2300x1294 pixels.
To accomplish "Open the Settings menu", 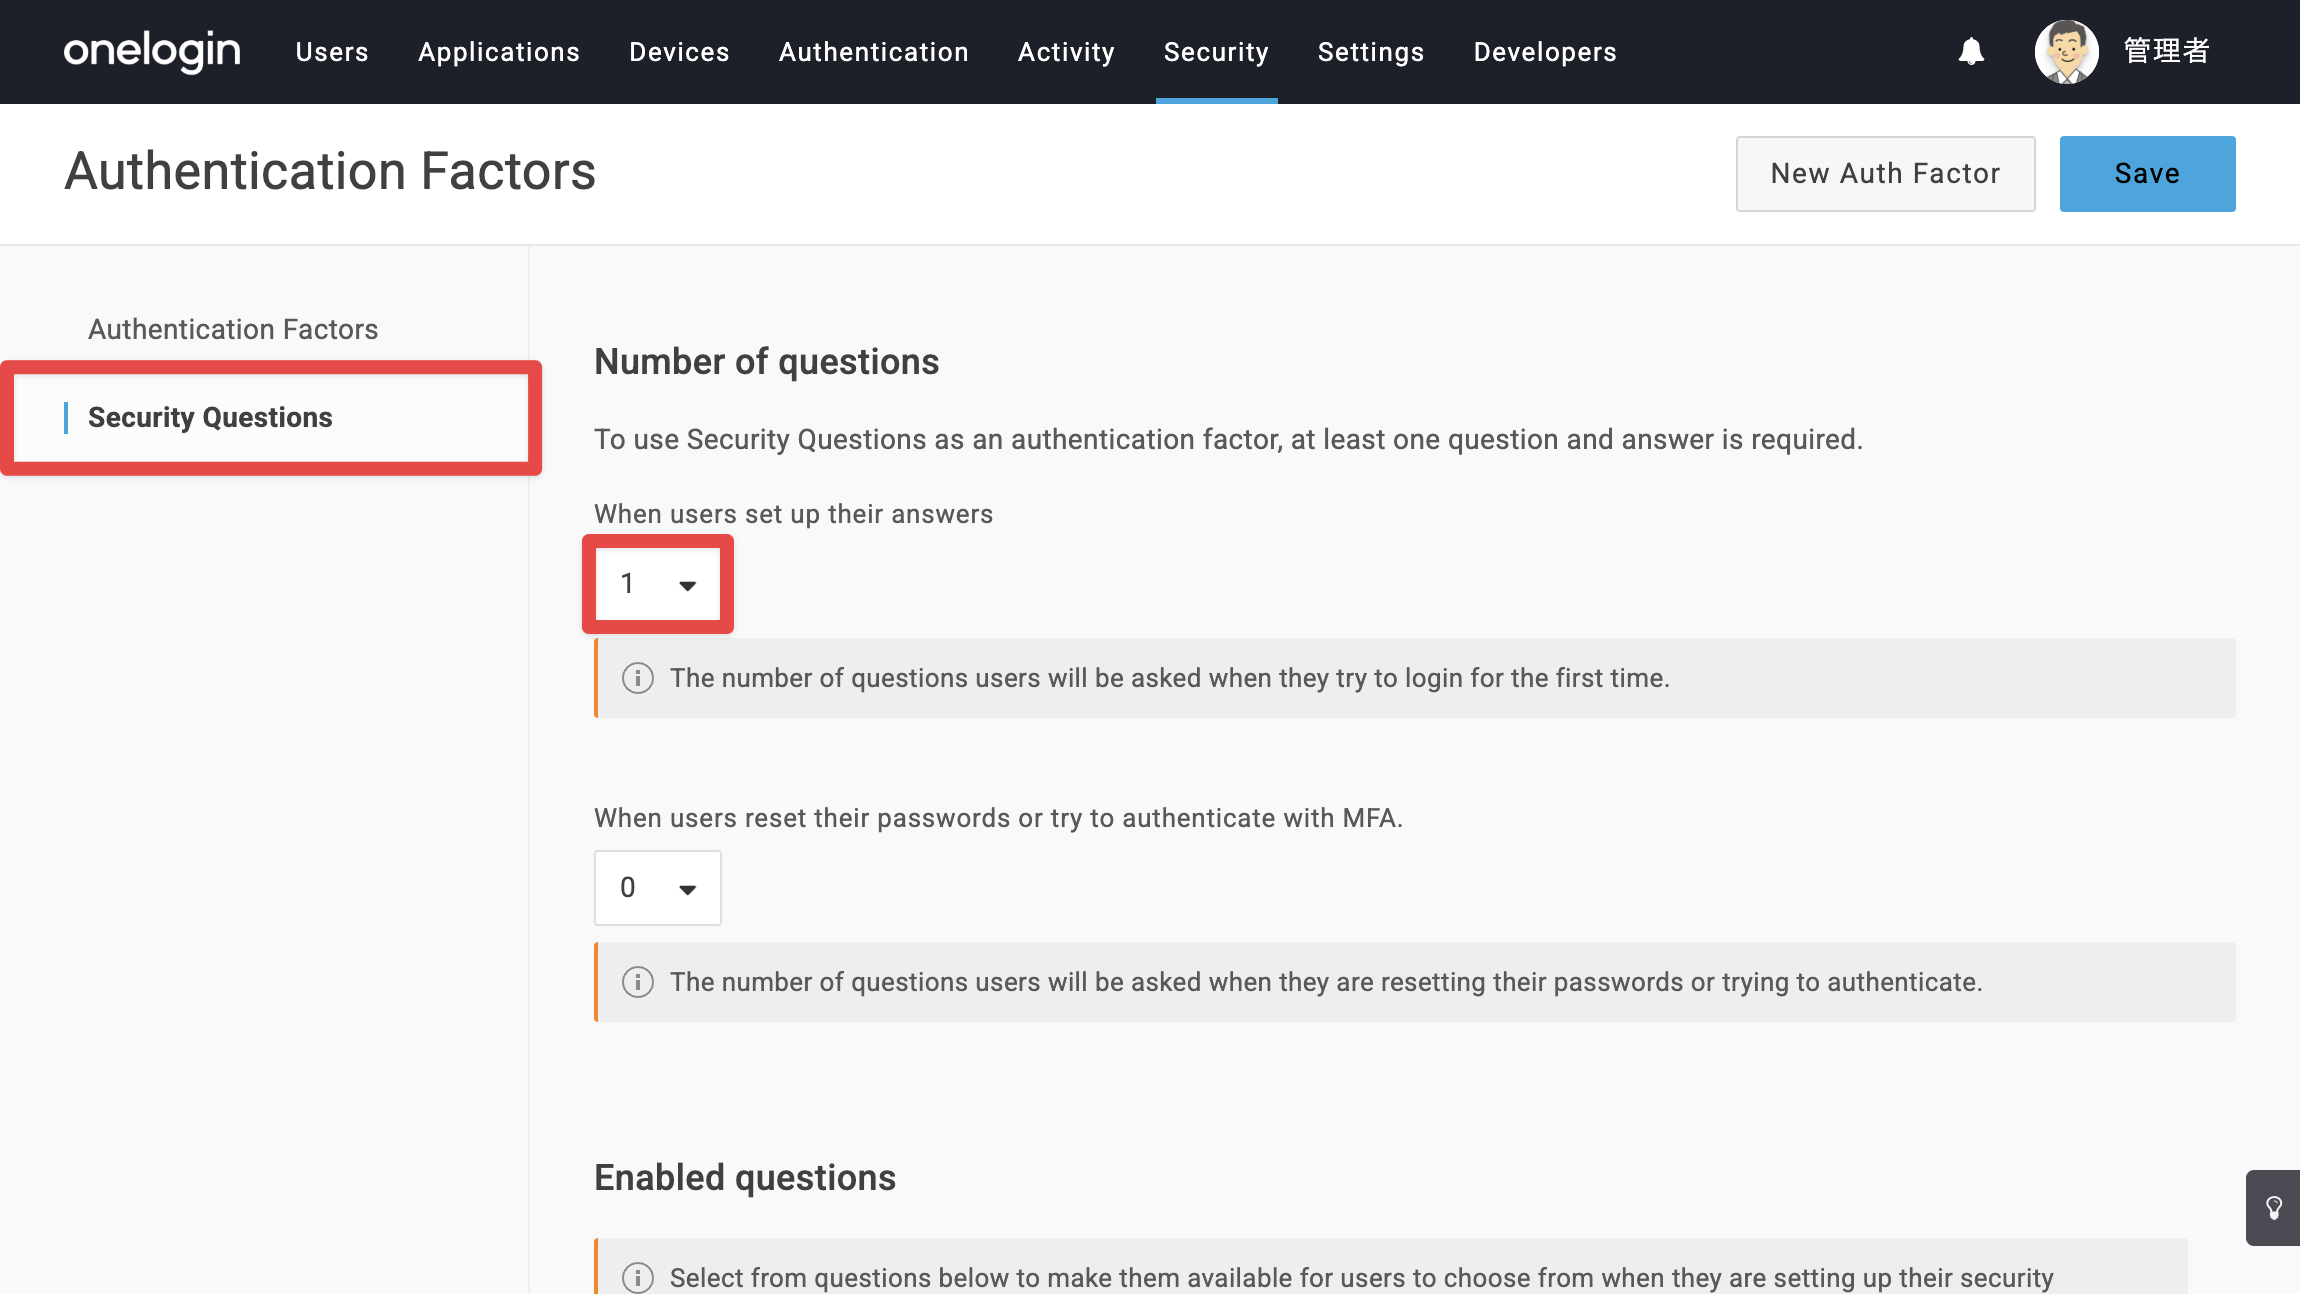I will 1371,52.
